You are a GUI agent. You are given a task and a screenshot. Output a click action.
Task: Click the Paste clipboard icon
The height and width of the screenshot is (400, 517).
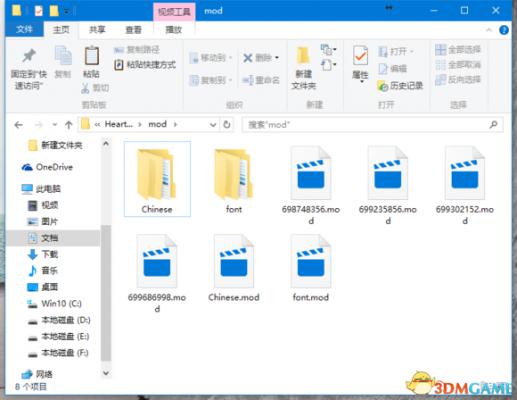(91, 55)
